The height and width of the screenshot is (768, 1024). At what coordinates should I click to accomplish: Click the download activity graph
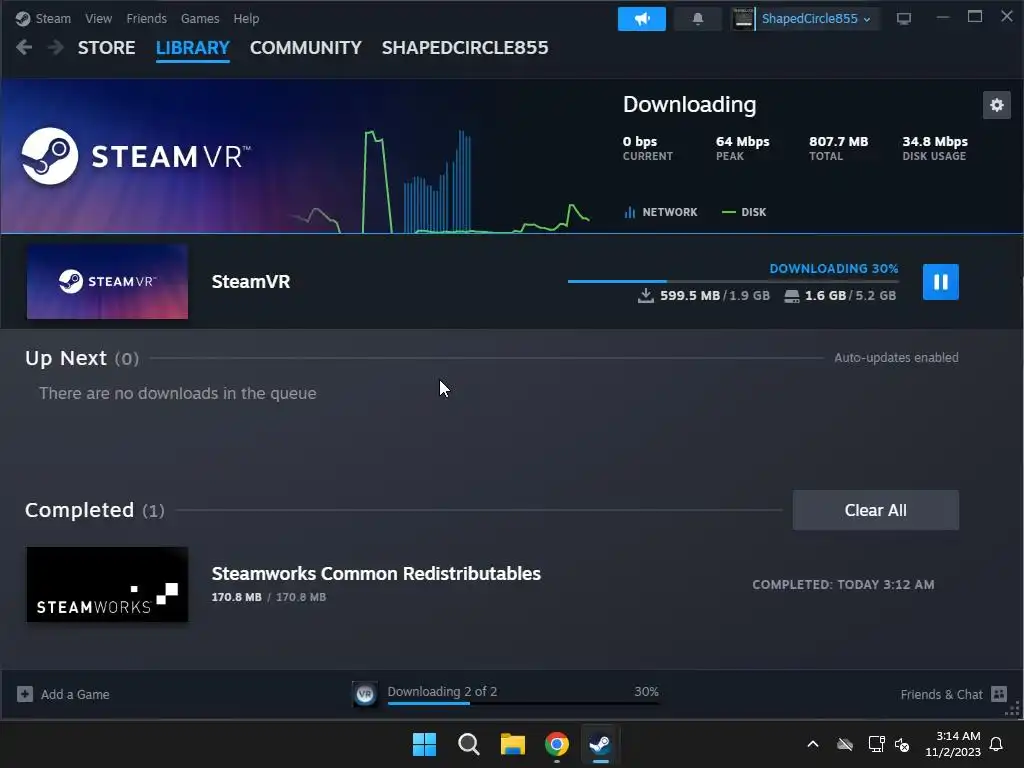click(x=441, y=182)
